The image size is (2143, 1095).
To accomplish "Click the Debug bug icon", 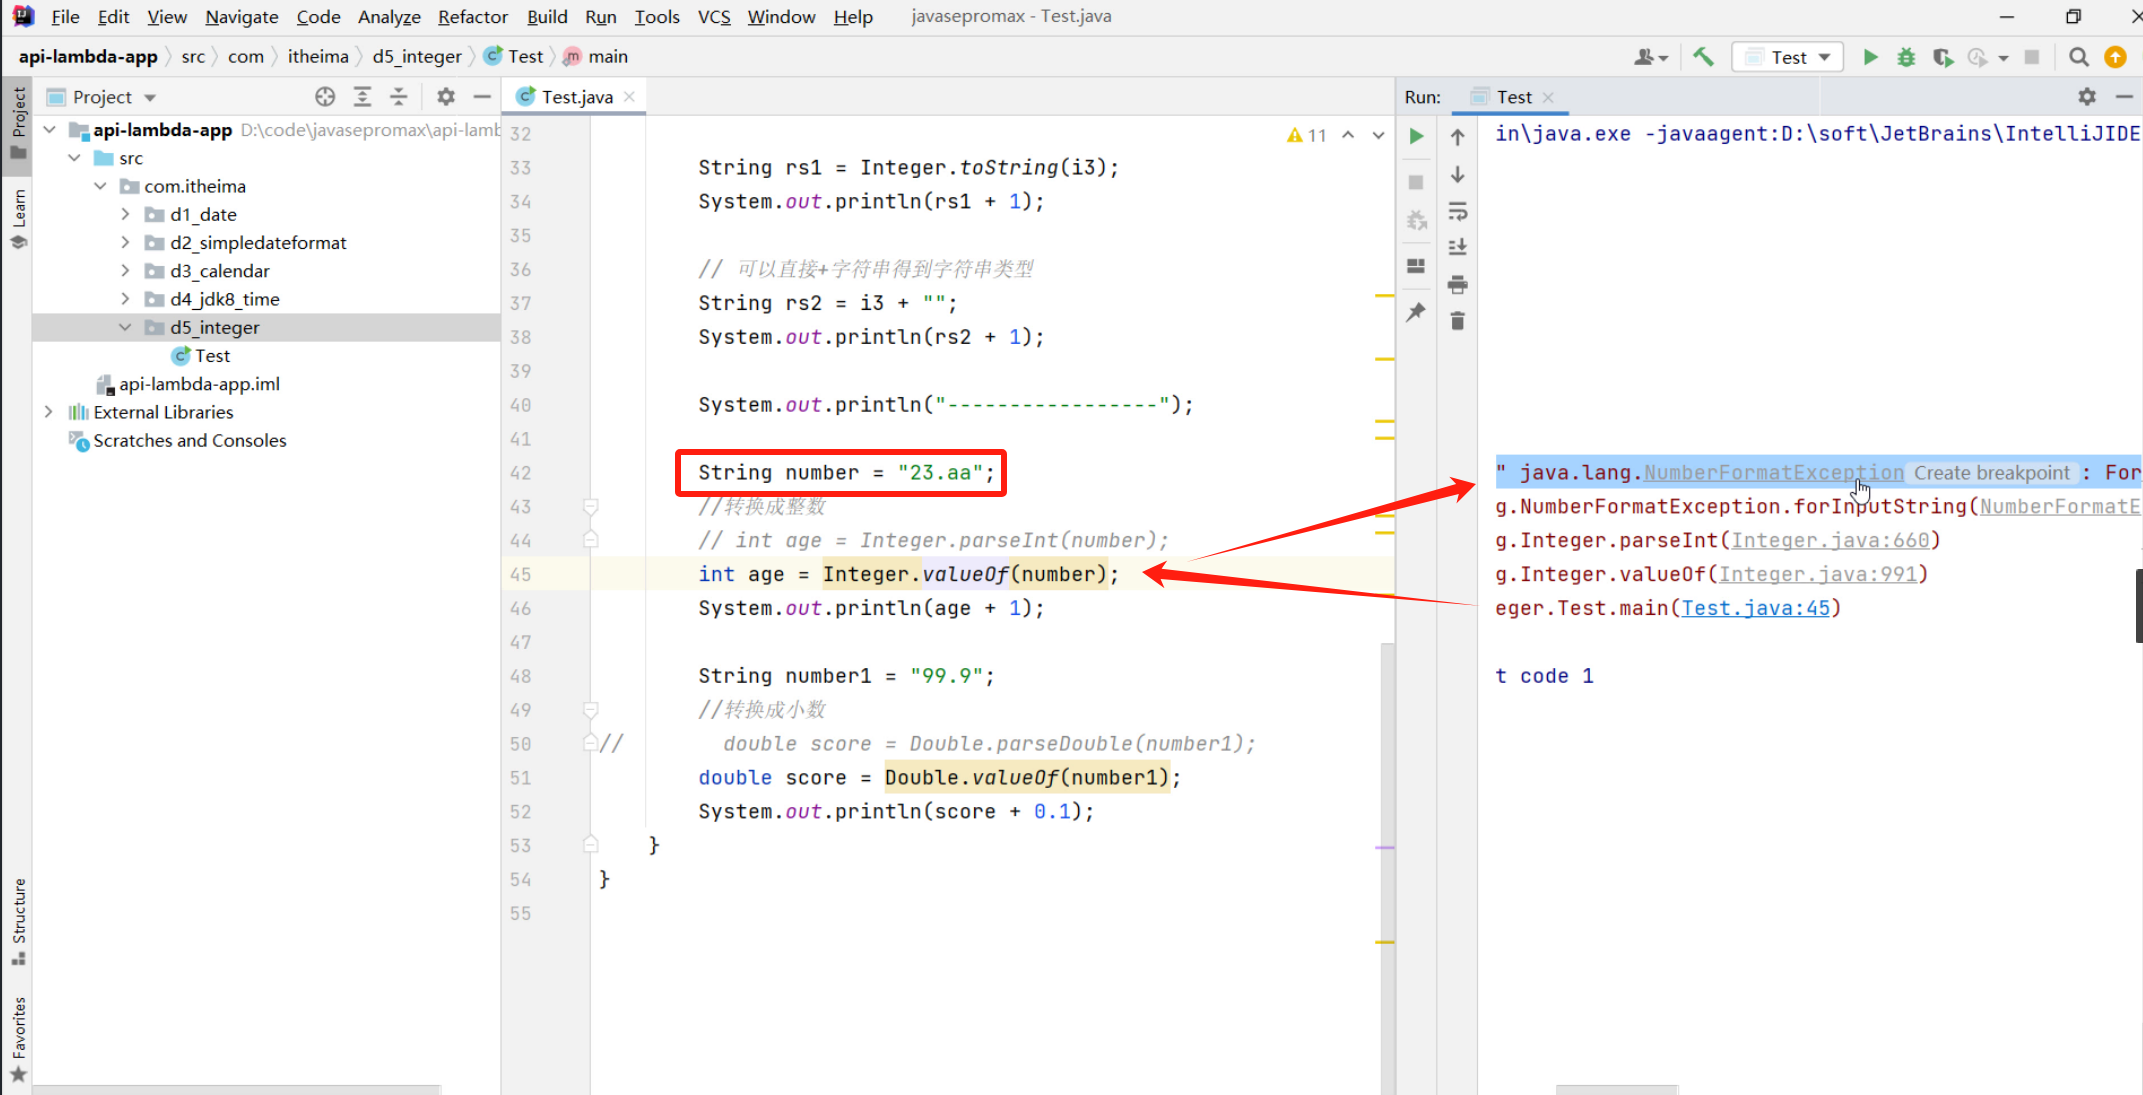I will tap(1906, 57).
